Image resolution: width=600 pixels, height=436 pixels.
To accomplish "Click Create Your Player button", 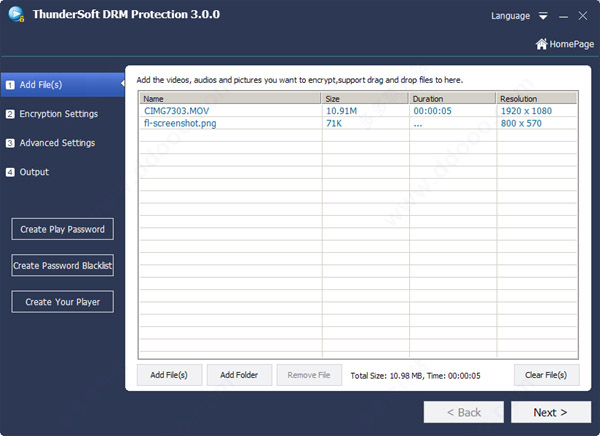I will pos(62,302).
